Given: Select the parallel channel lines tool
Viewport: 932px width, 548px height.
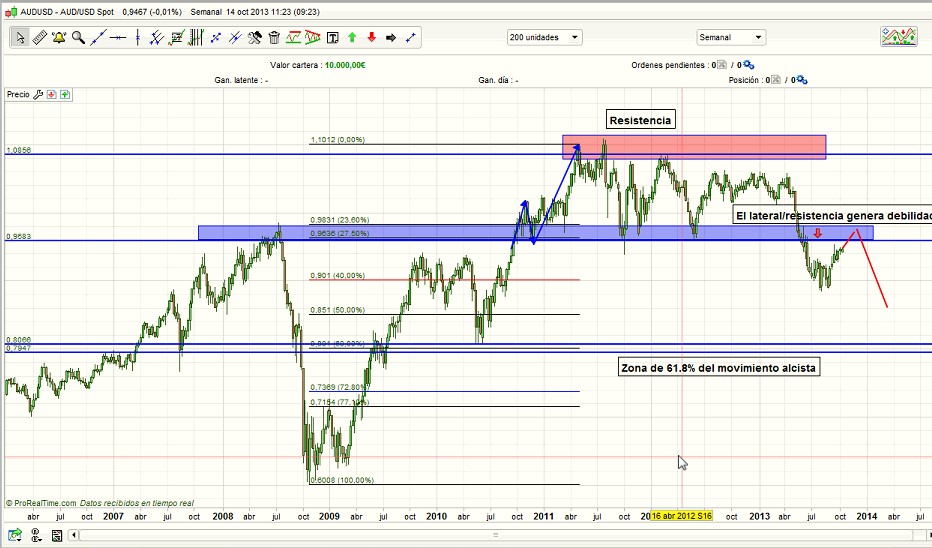Looking at the screenshot, I should click(x=156, y=37).
